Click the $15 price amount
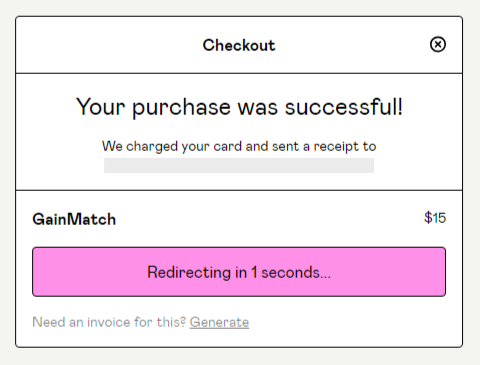This screenshot has width=480, height=365. pyautogui.click(x=435, y=218)
